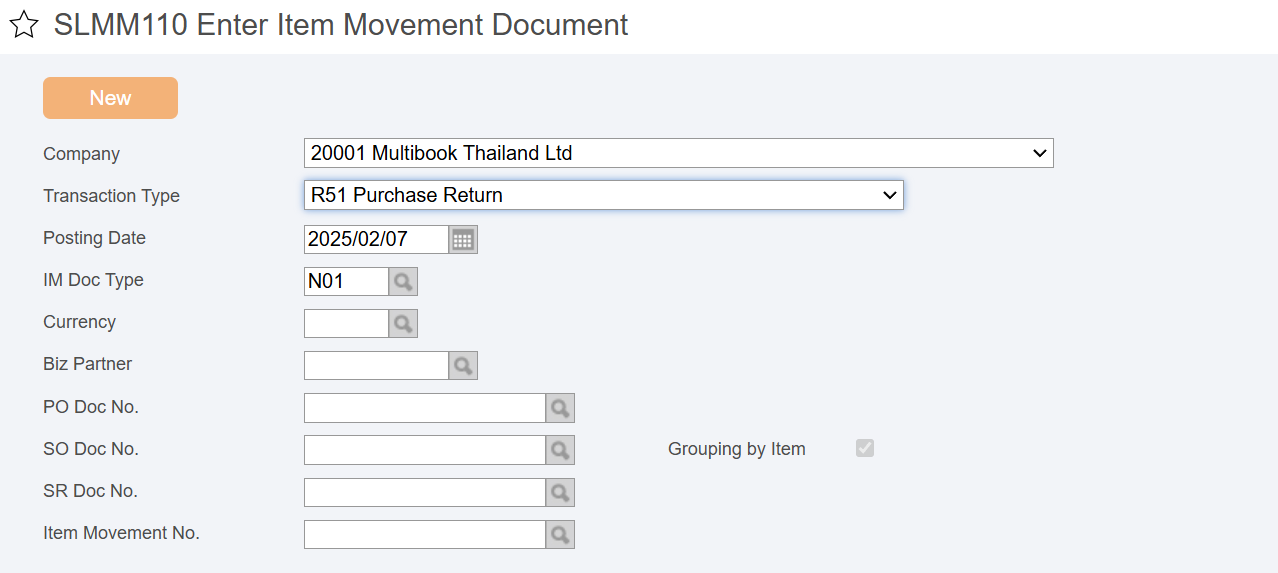This screenshot has height=573, width=1278.
Task: Click the SO Doc No. input field
Action: [425, 450]
